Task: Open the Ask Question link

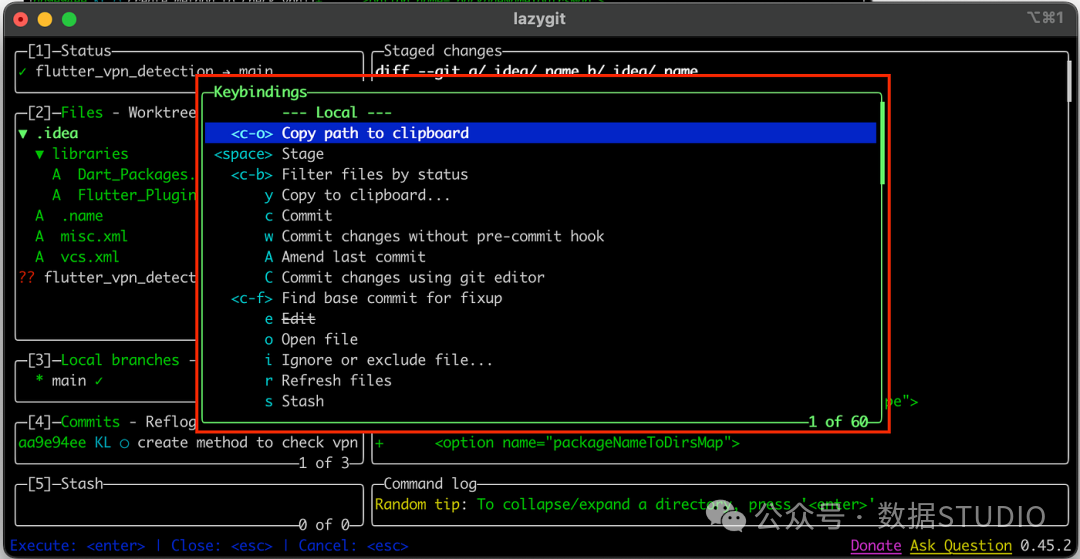Action: coord(961,546)
